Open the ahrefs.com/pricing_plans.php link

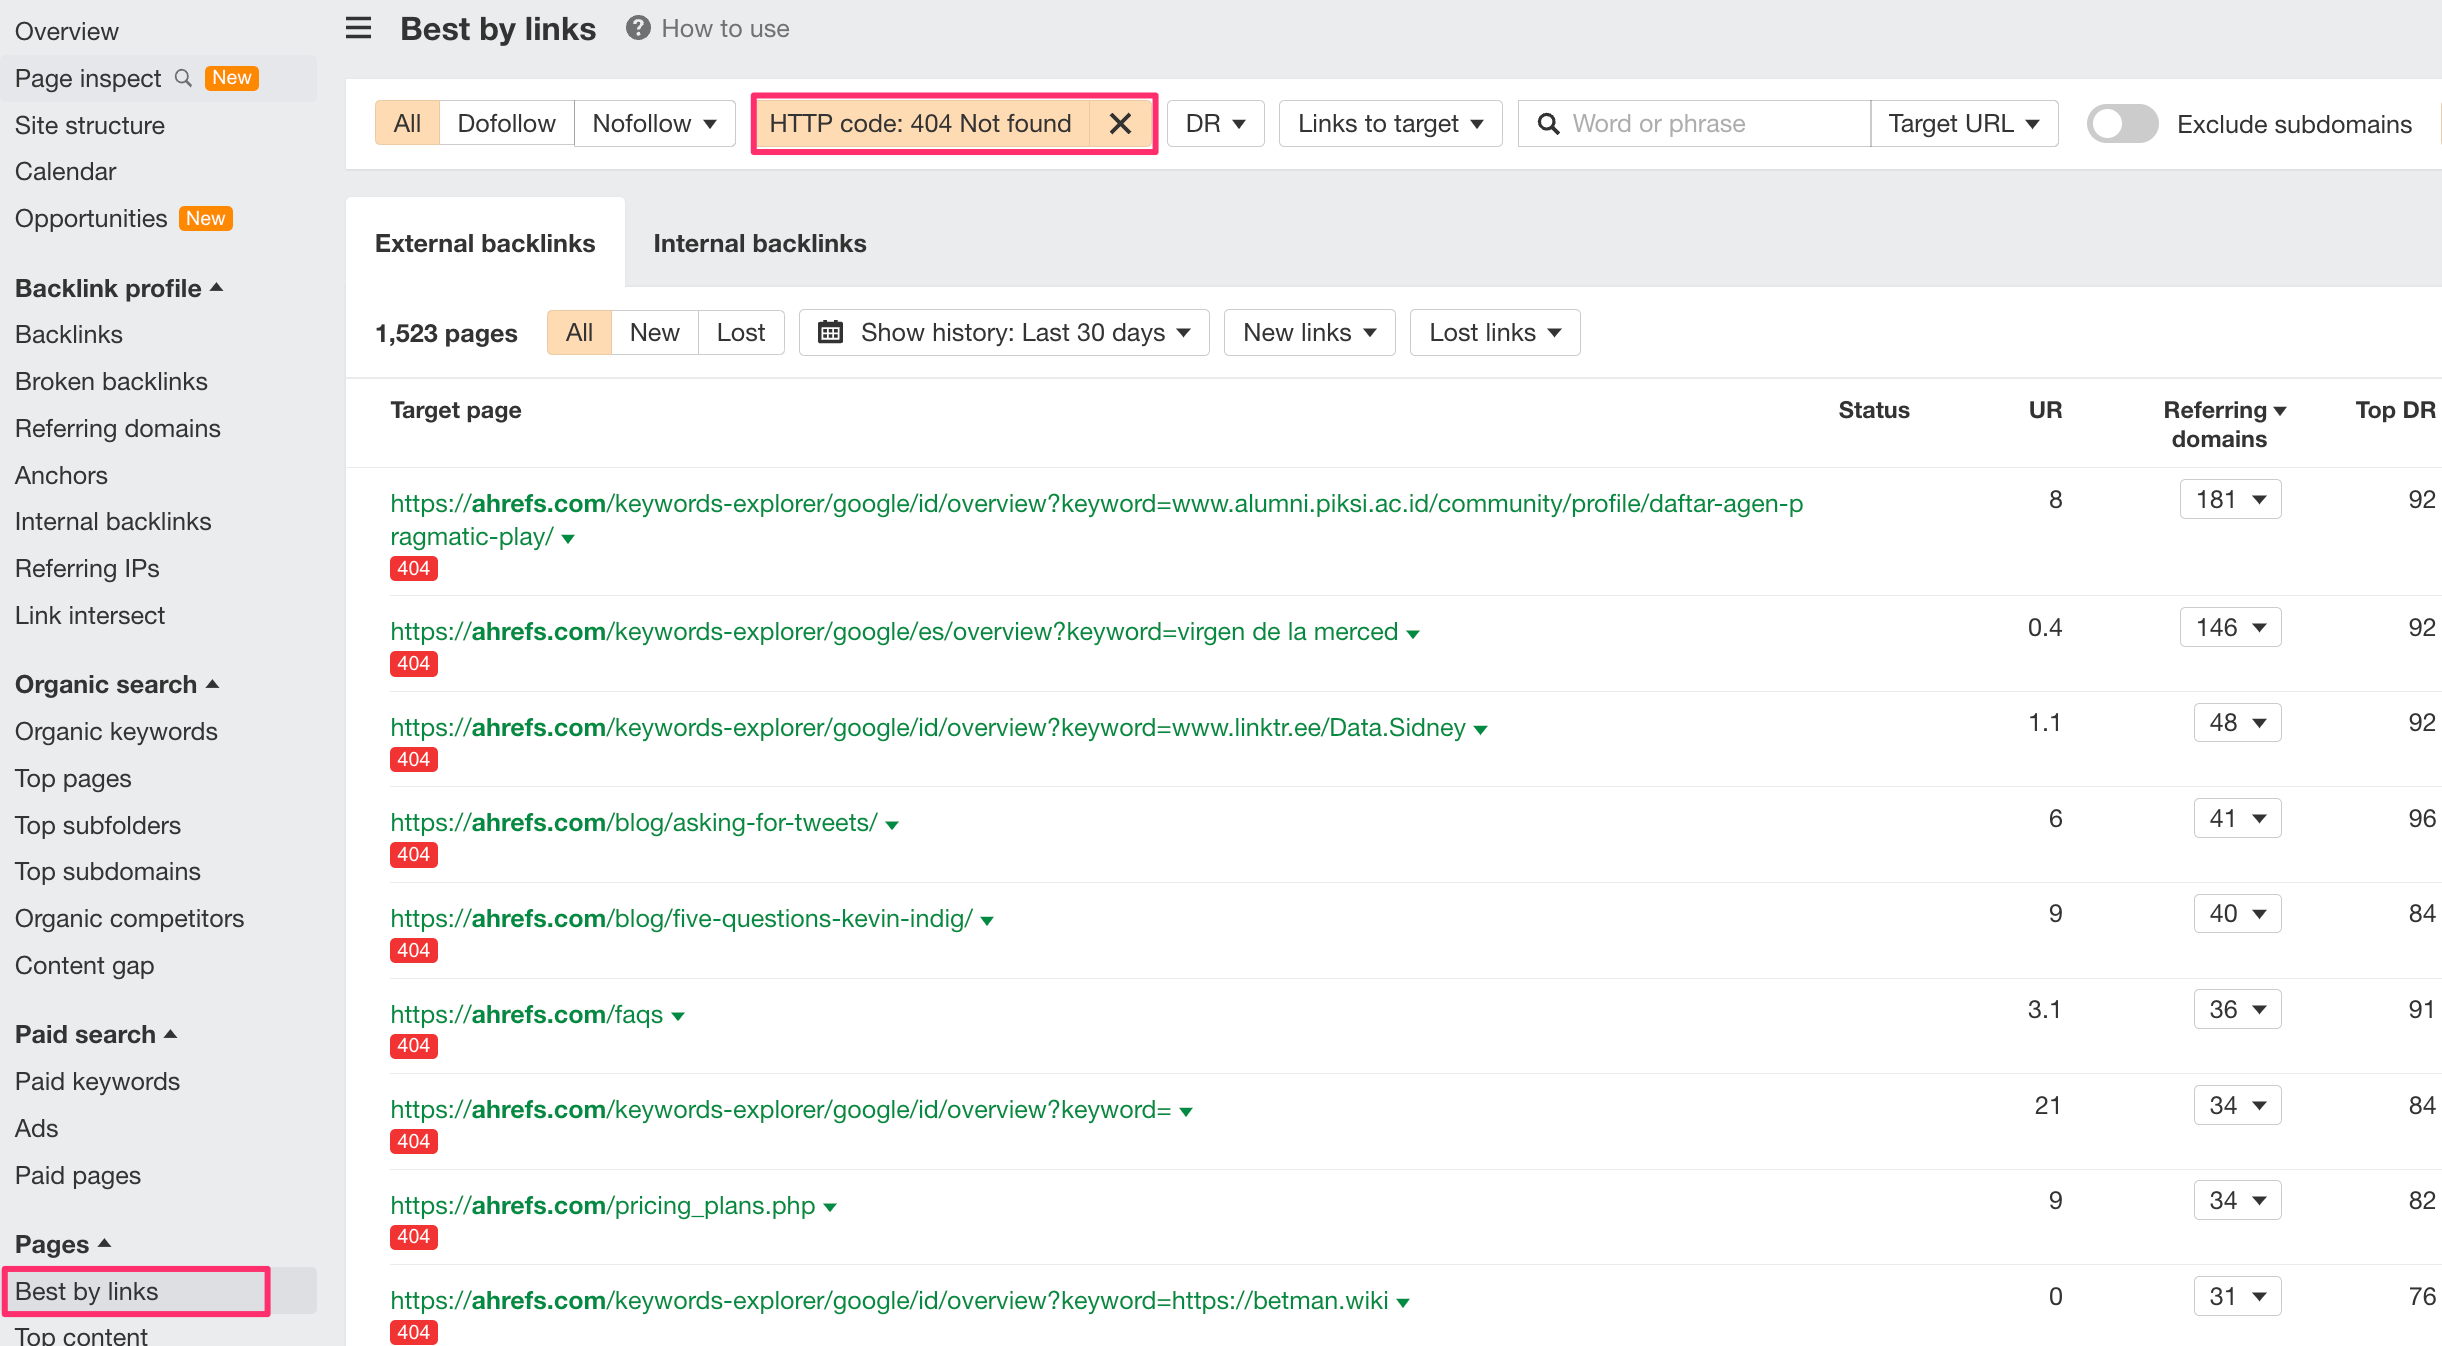(x=602, y=1205)
